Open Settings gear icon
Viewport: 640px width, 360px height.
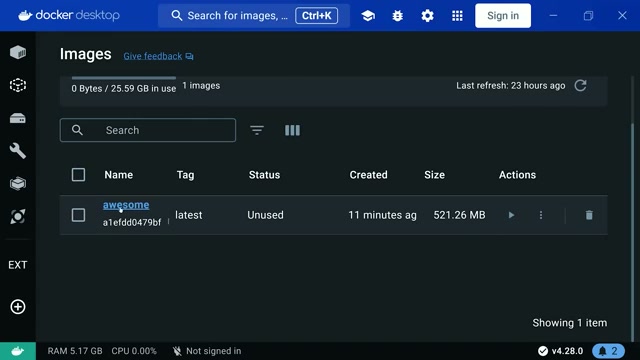tap(427, 16)
